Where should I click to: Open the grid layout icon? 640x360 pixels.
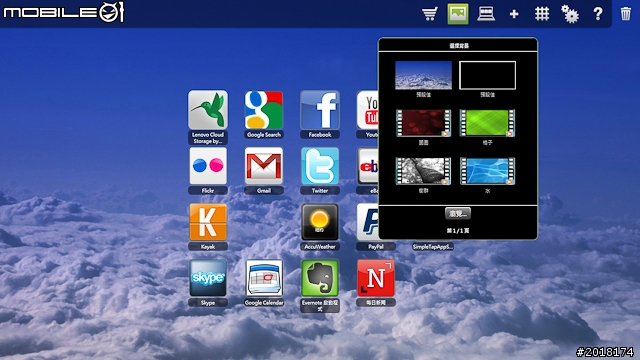click(x=542, y=14)
